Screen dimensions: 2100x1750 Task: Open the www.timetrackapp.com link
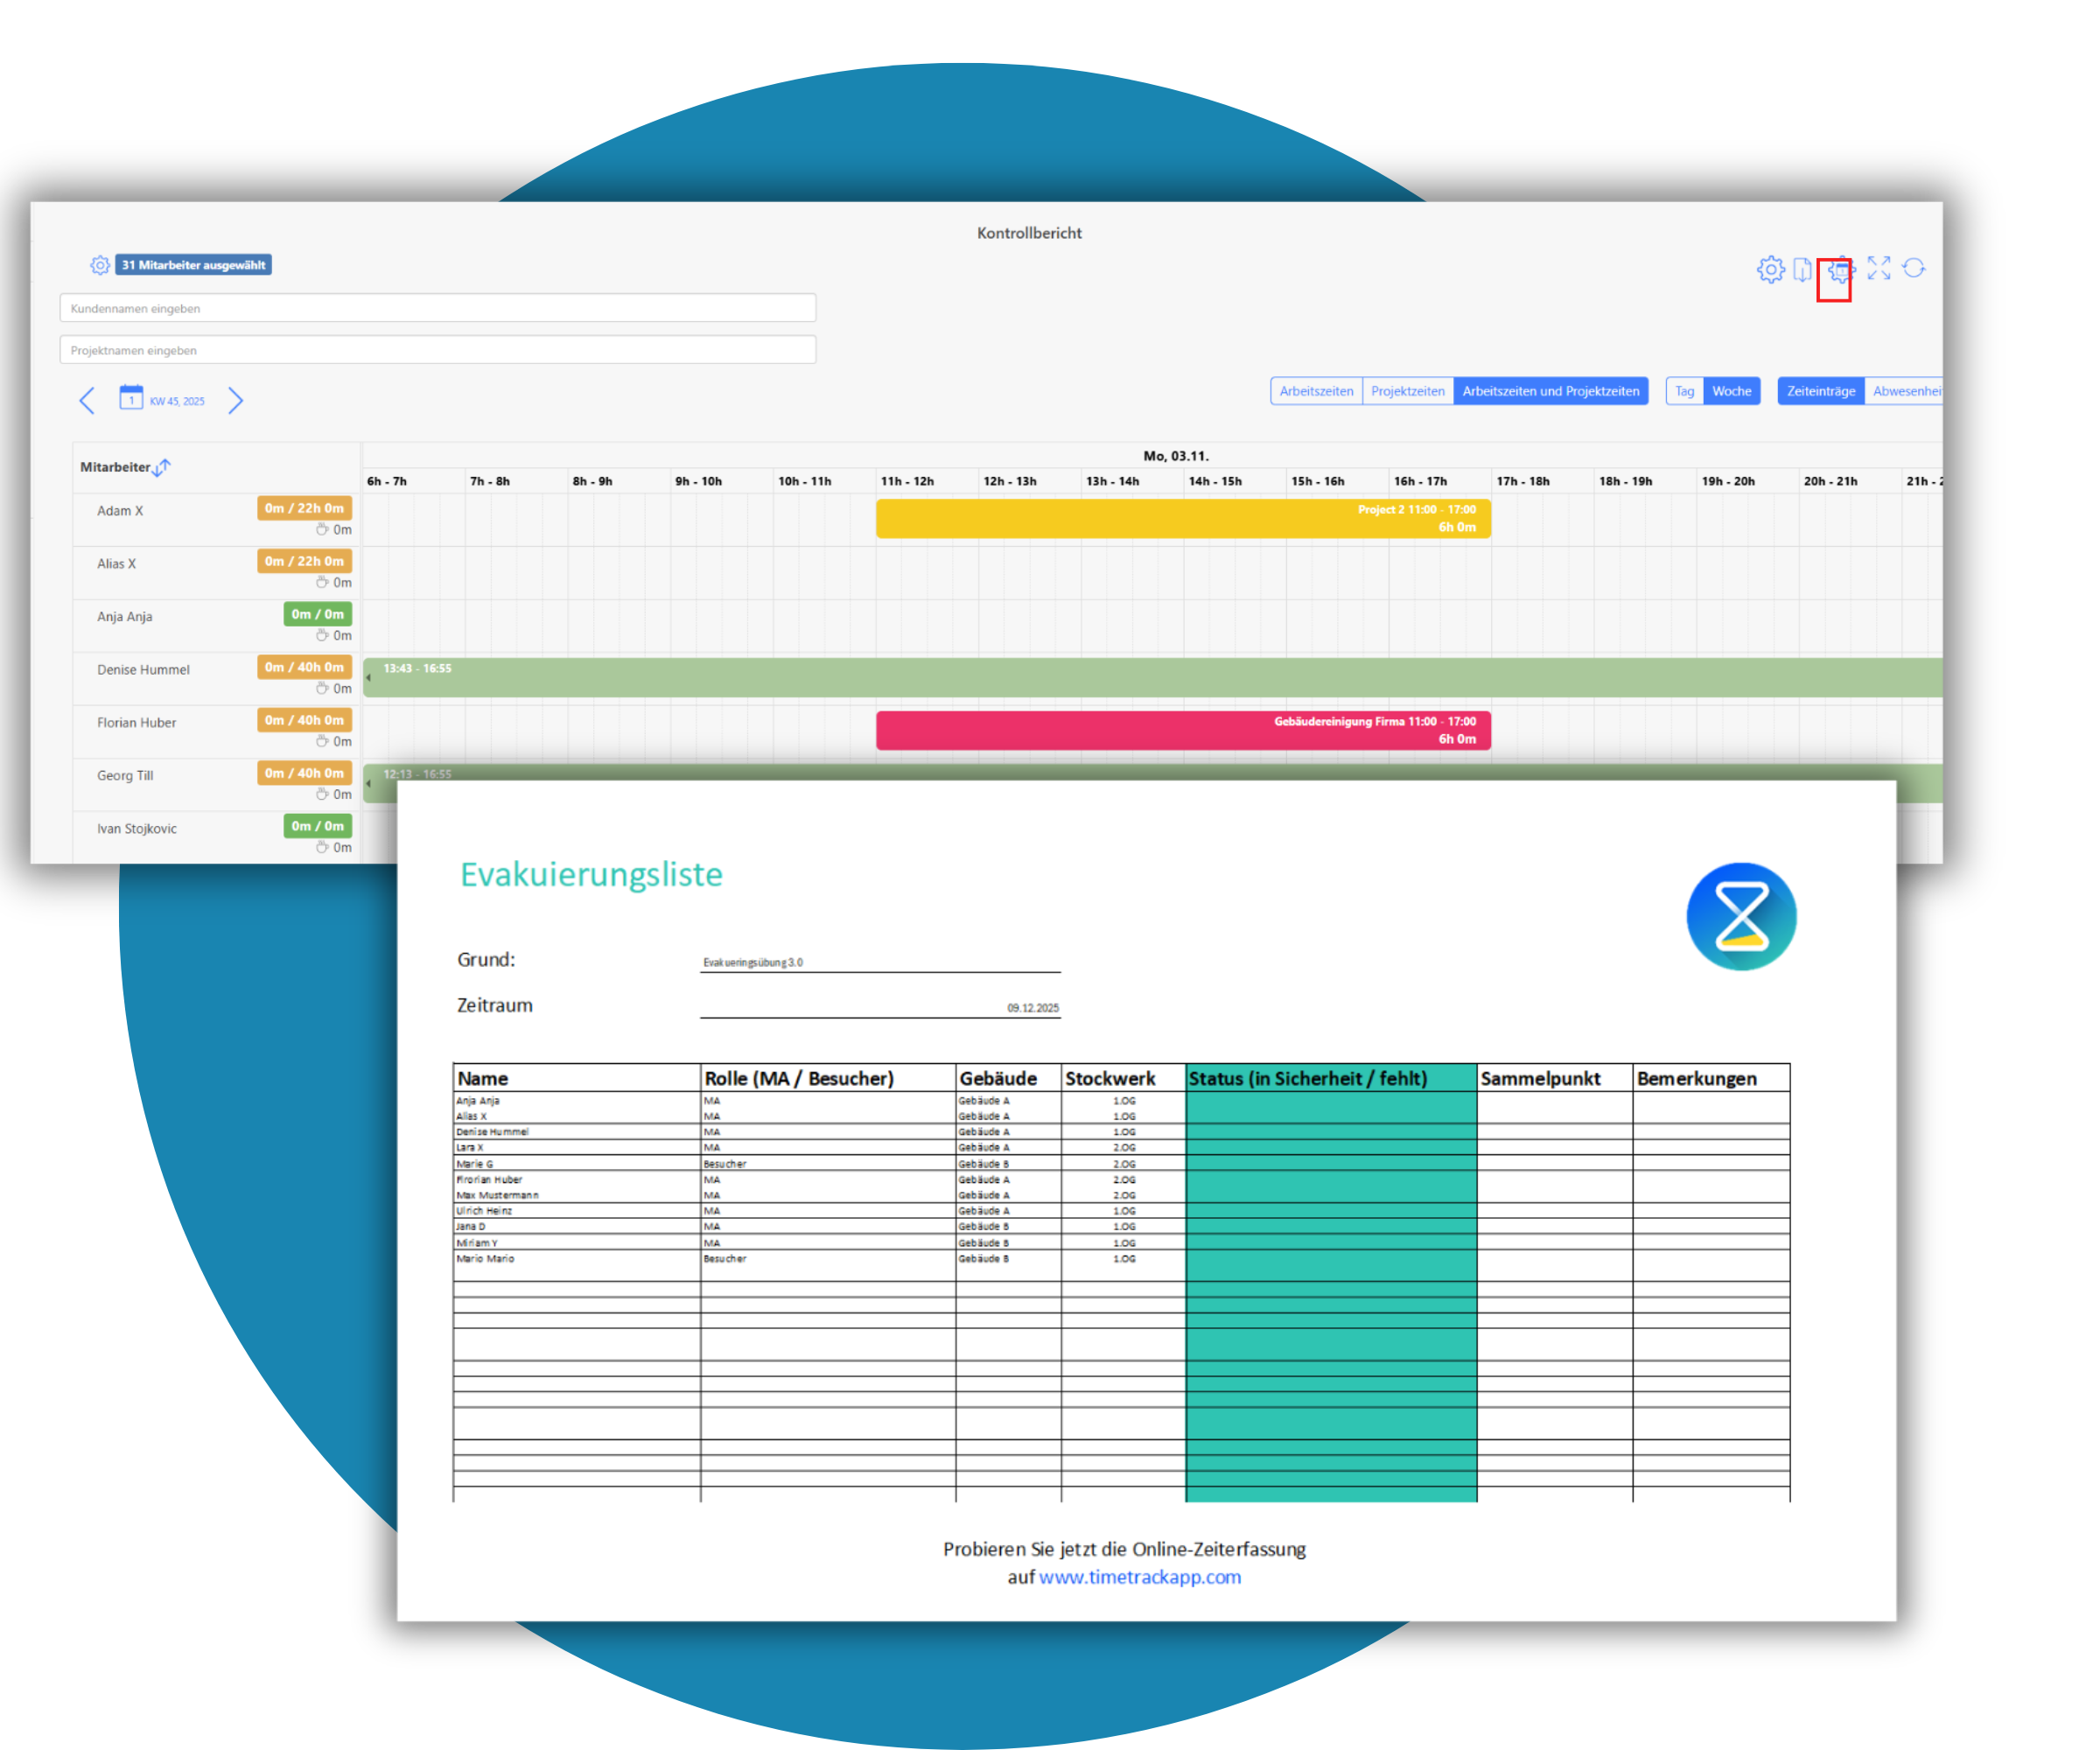[1139, 1577]
